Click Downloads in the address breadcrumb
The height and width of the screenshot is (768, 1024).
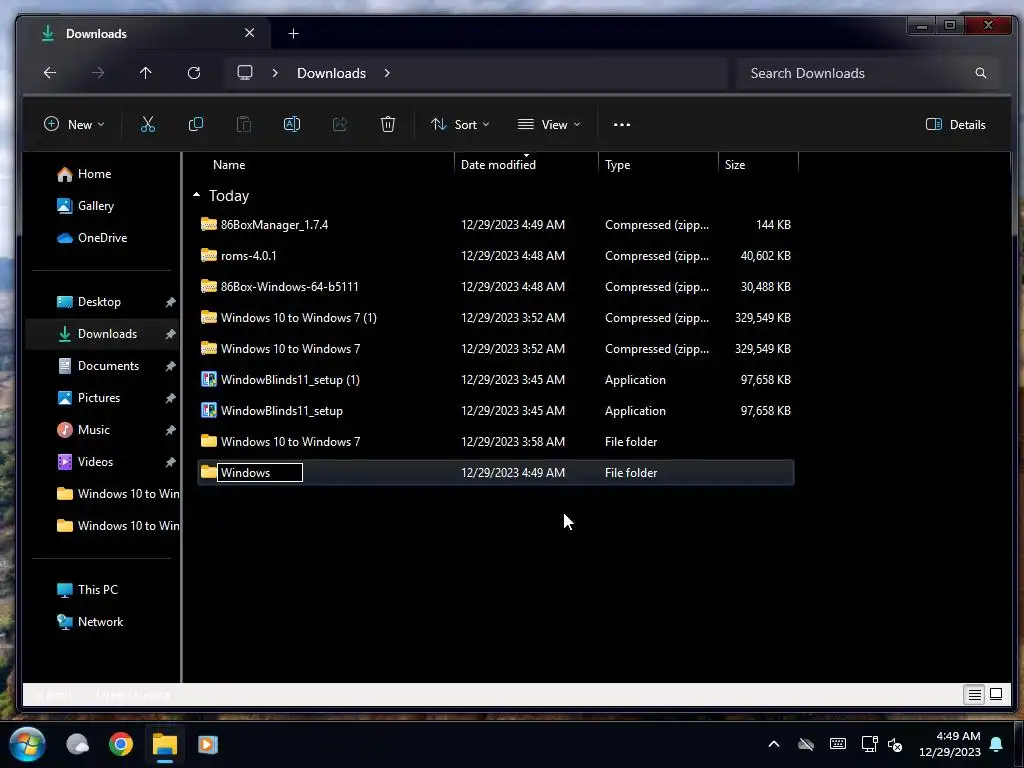coord(331,73)
